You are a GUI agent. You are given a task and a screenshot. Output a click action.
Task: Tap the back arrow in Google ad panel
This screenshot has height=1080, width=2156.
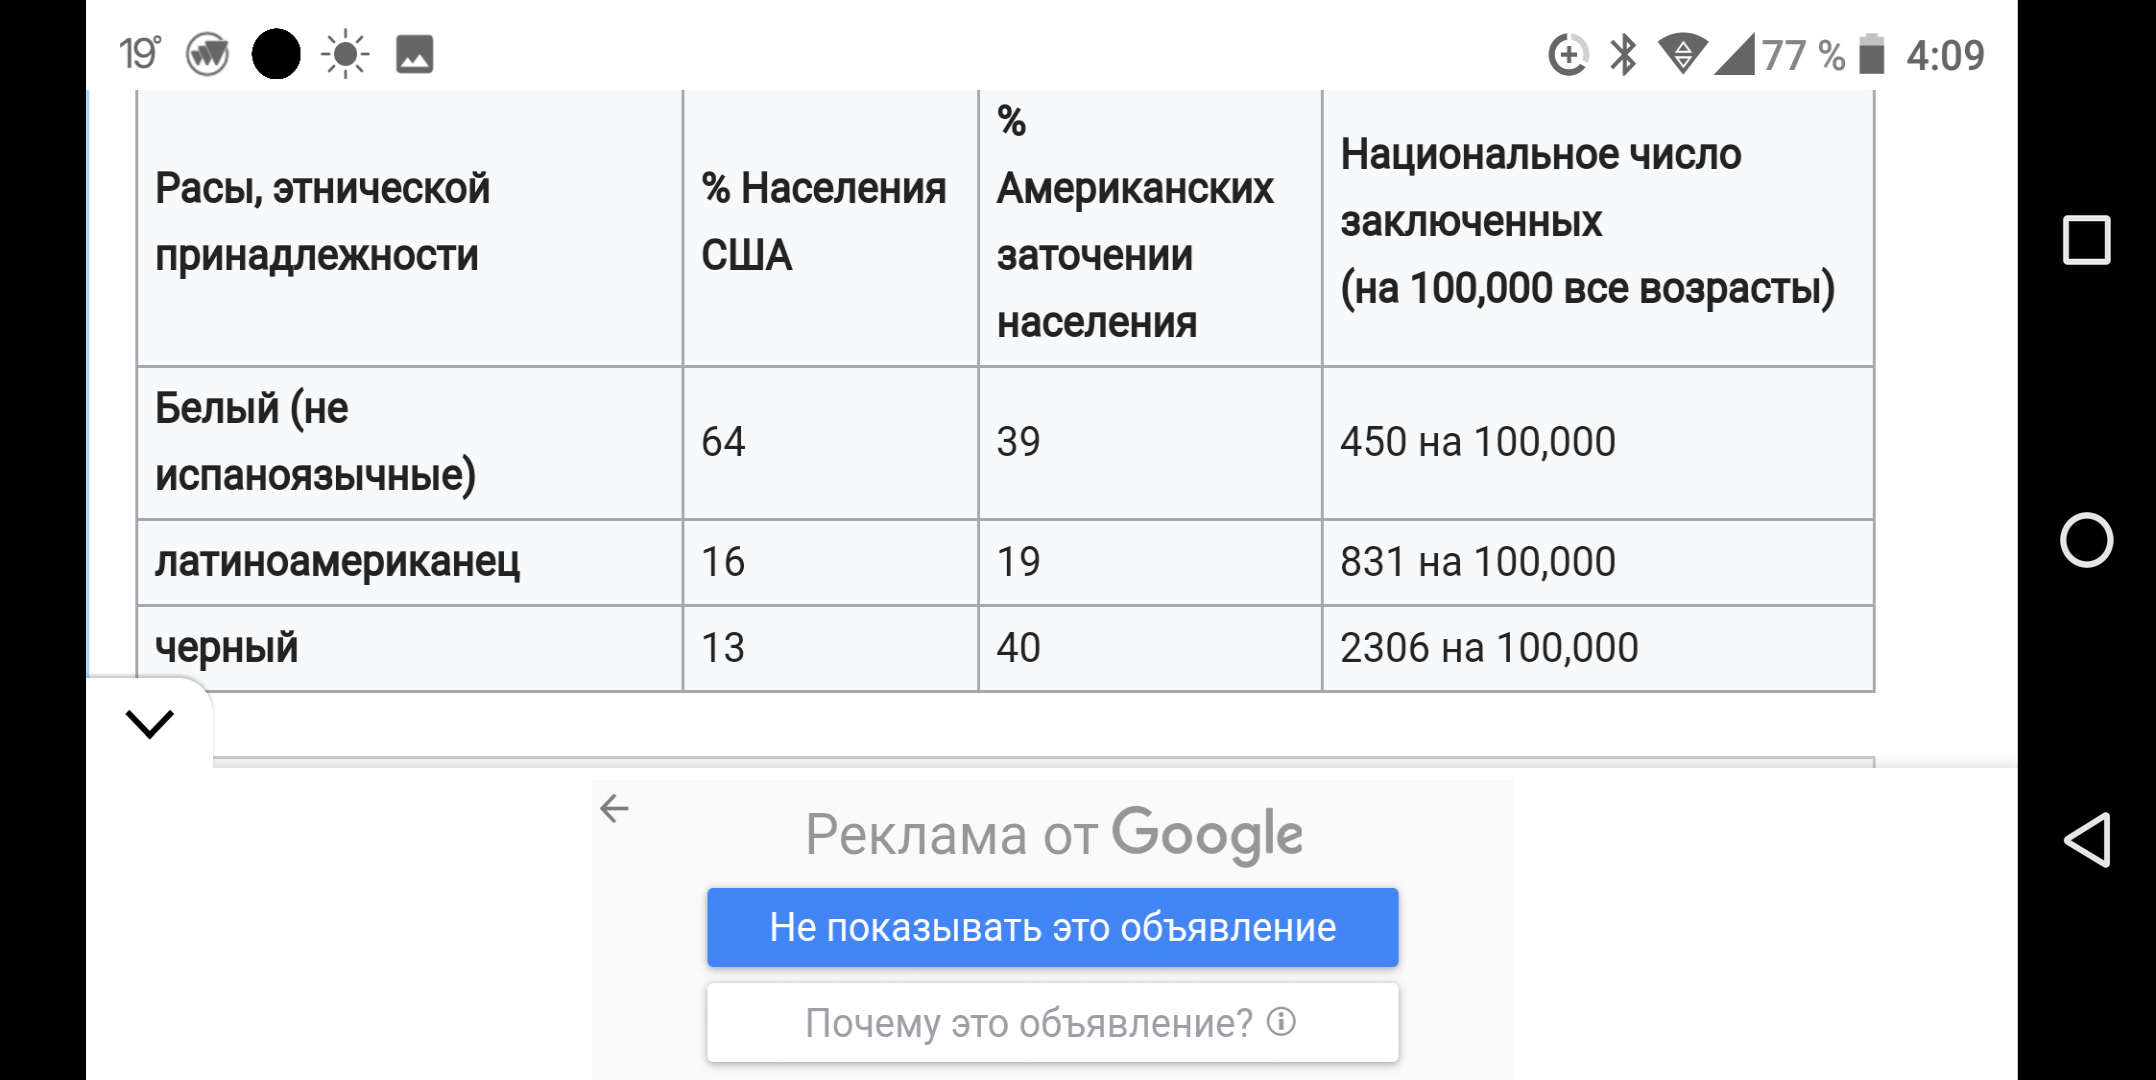tap(614, 808)
